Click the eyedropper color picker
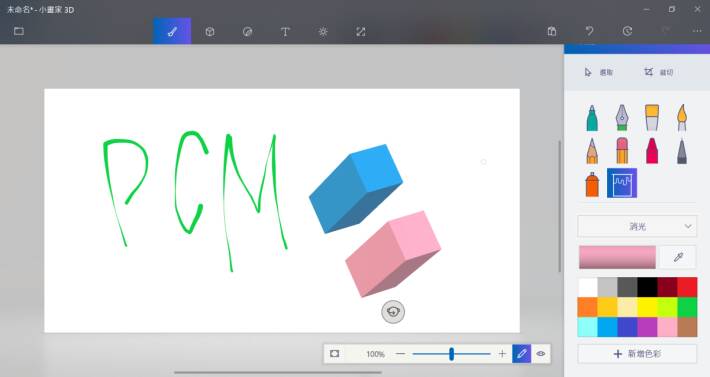The height and width of the screenshot is (377, 710). pyautogui.click(x=678, y=258)
